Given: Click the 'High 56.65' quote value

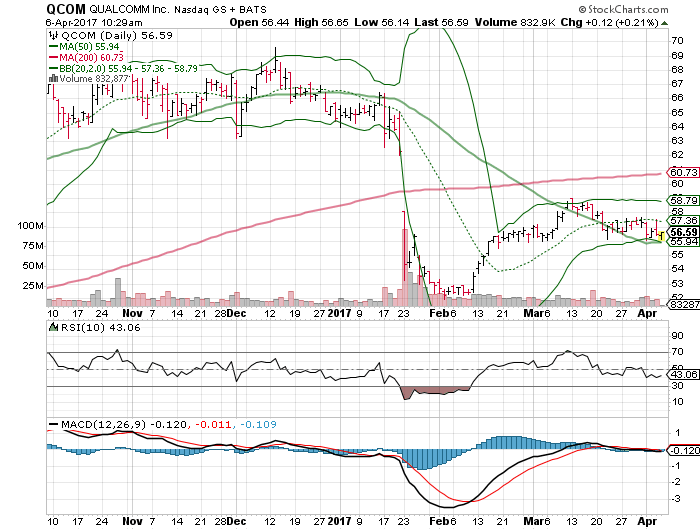Looking at the screenshot, I should (x=321, y=22).
